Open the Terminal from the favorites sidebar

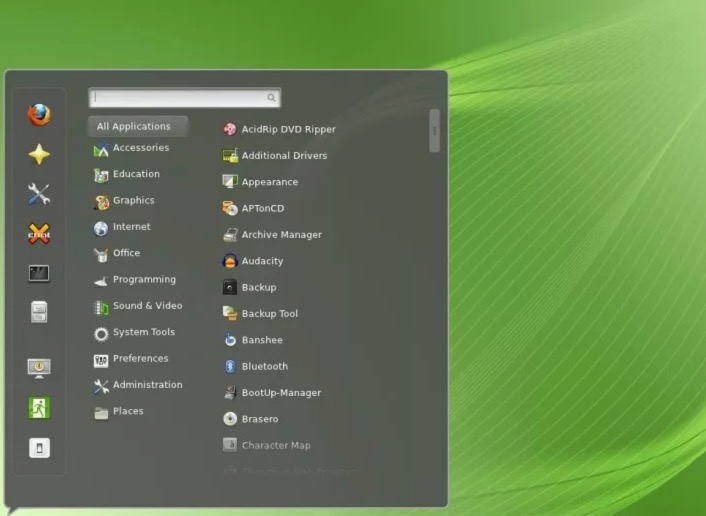coord(39,273)
